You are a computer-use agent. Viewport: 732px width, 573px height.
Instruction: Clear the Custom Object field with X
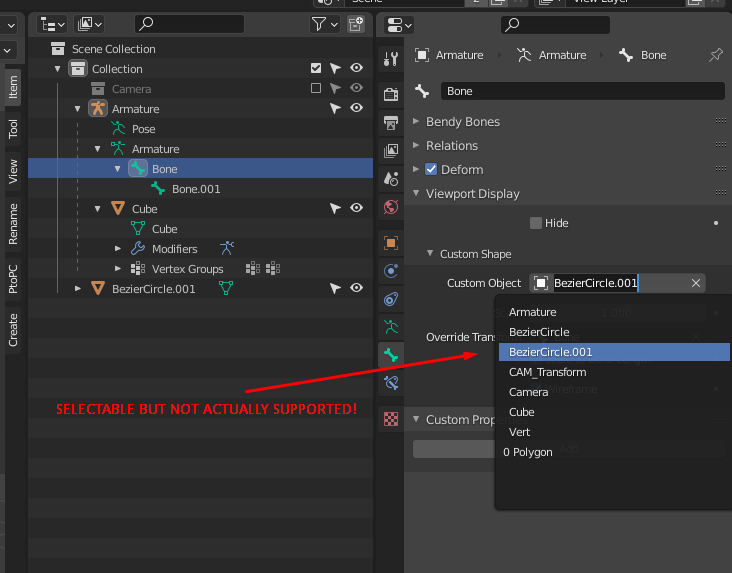click(x=696, y=283)
